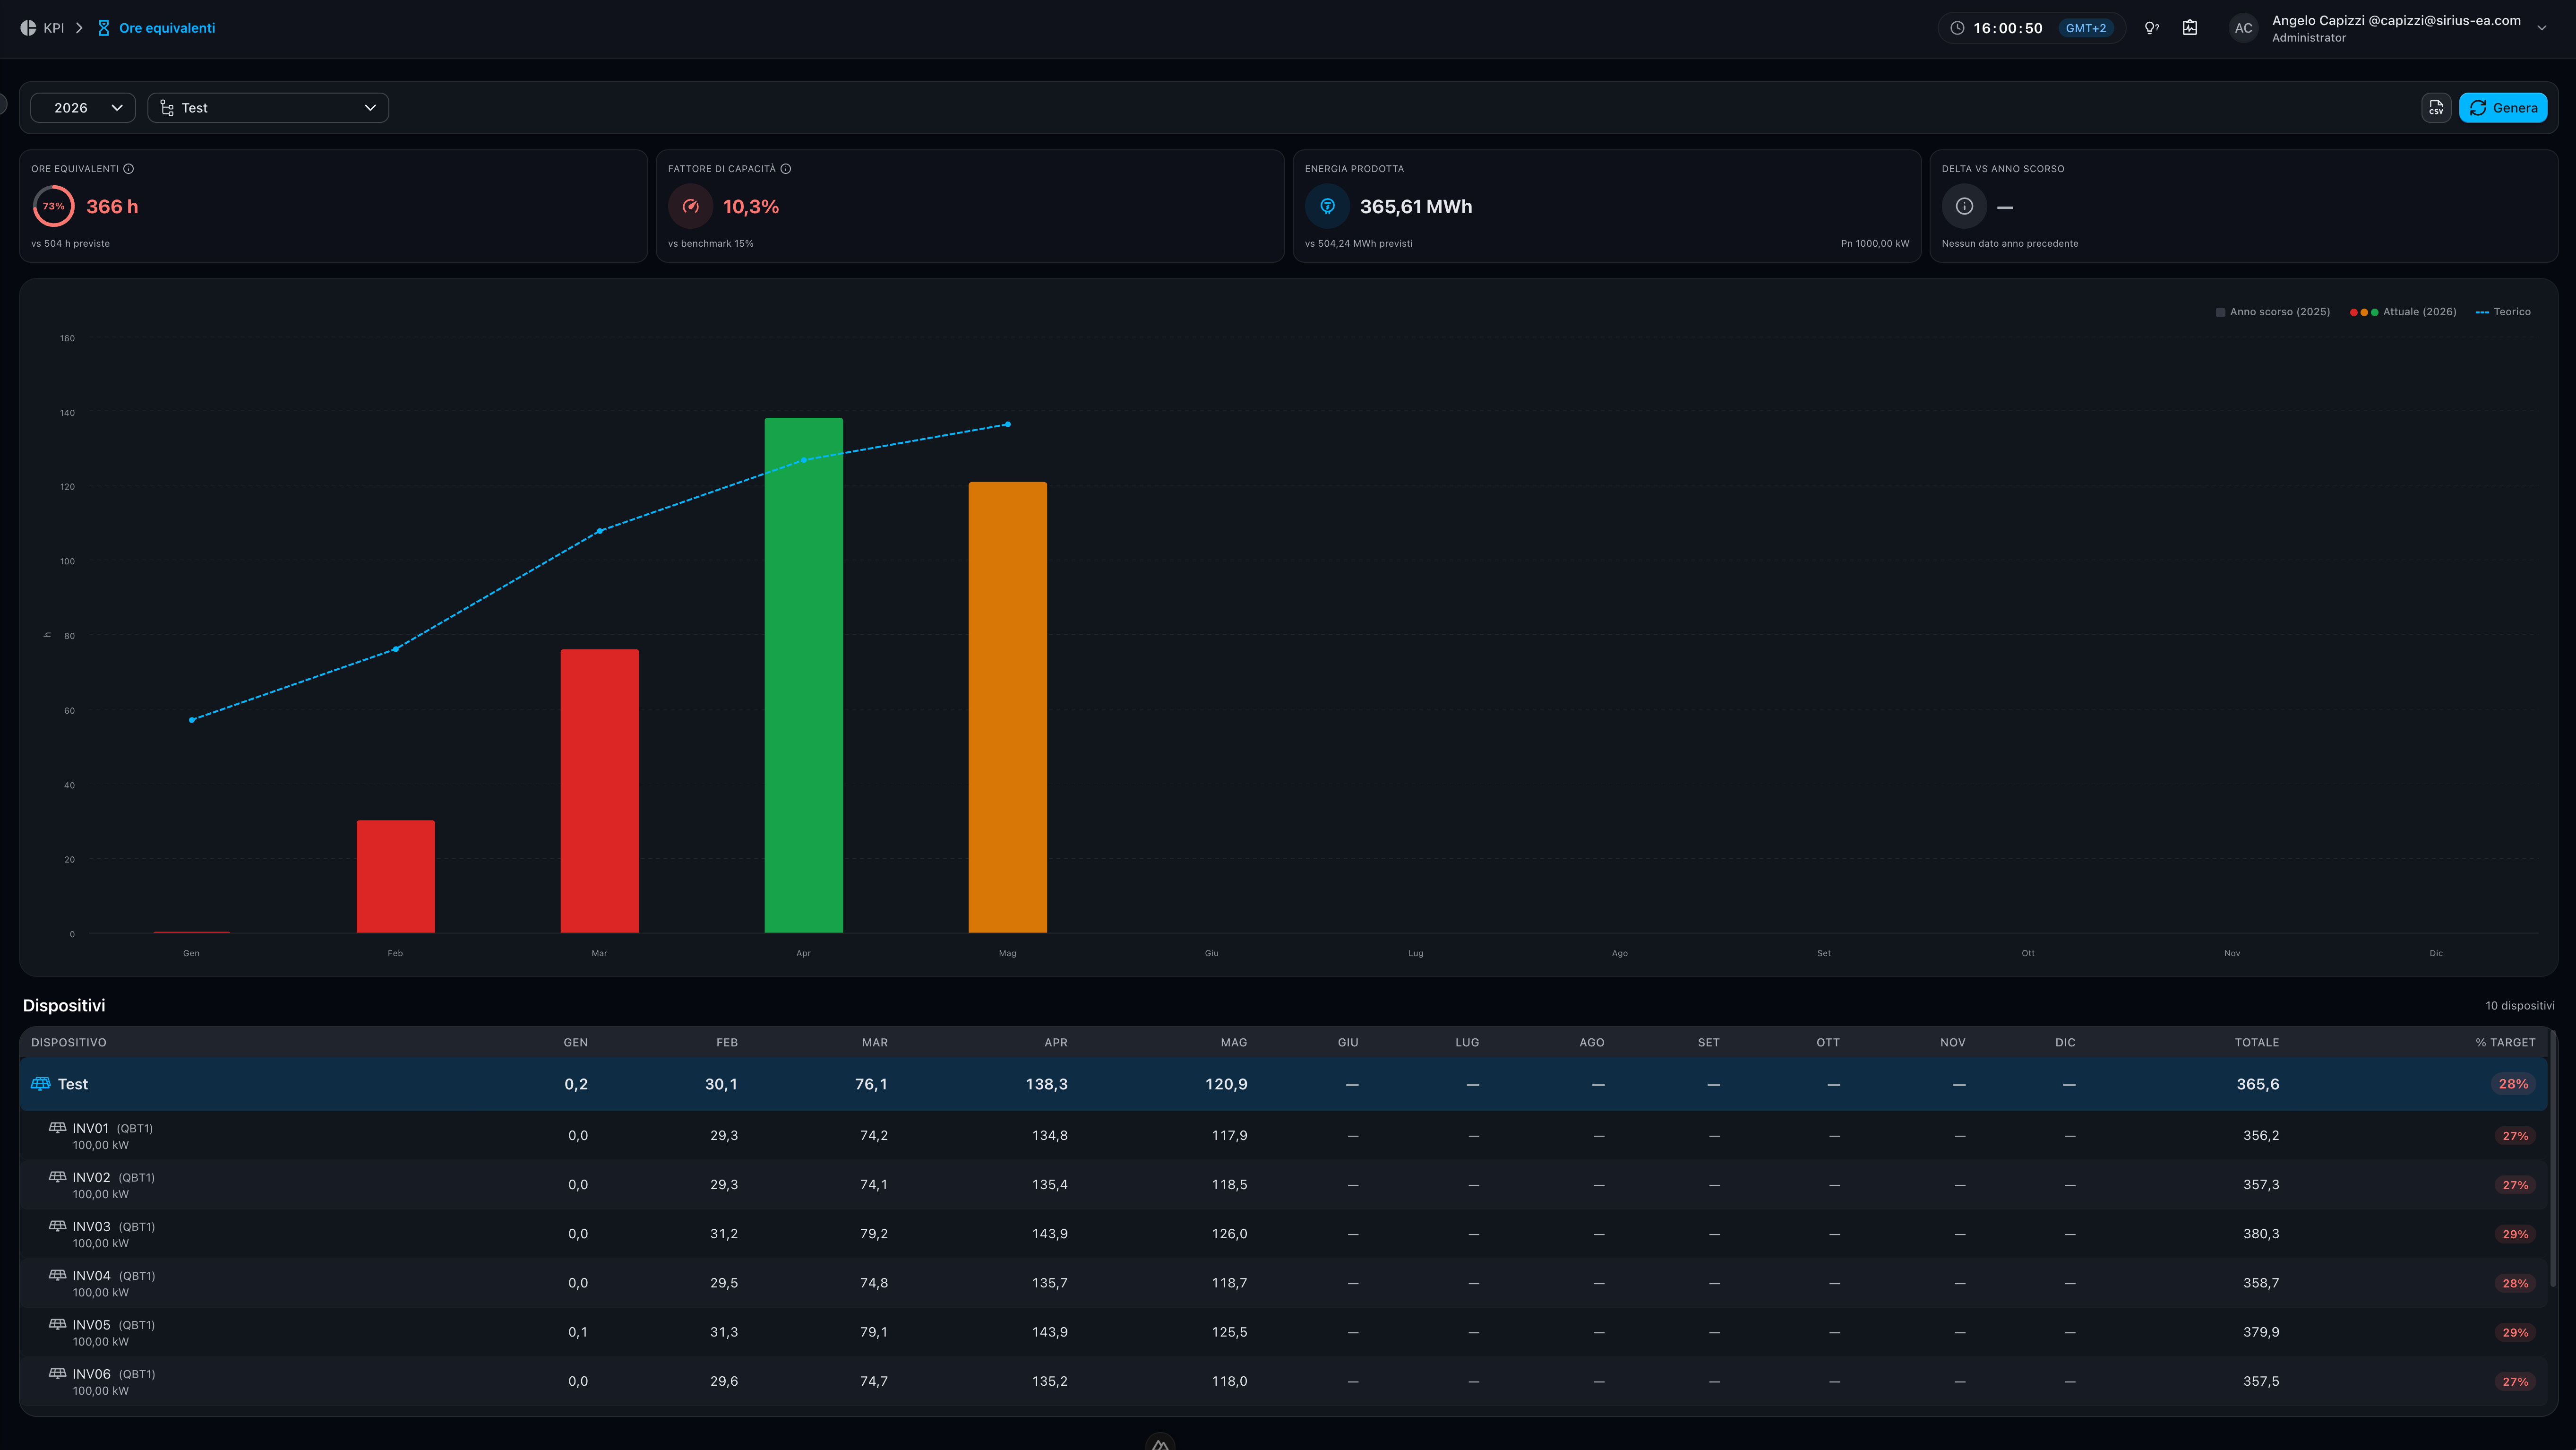This screenshot has height=1450, width=2576.
Task: Click the hourglass icon beside Ore equivalenti
Action: (x=103, y=28)
